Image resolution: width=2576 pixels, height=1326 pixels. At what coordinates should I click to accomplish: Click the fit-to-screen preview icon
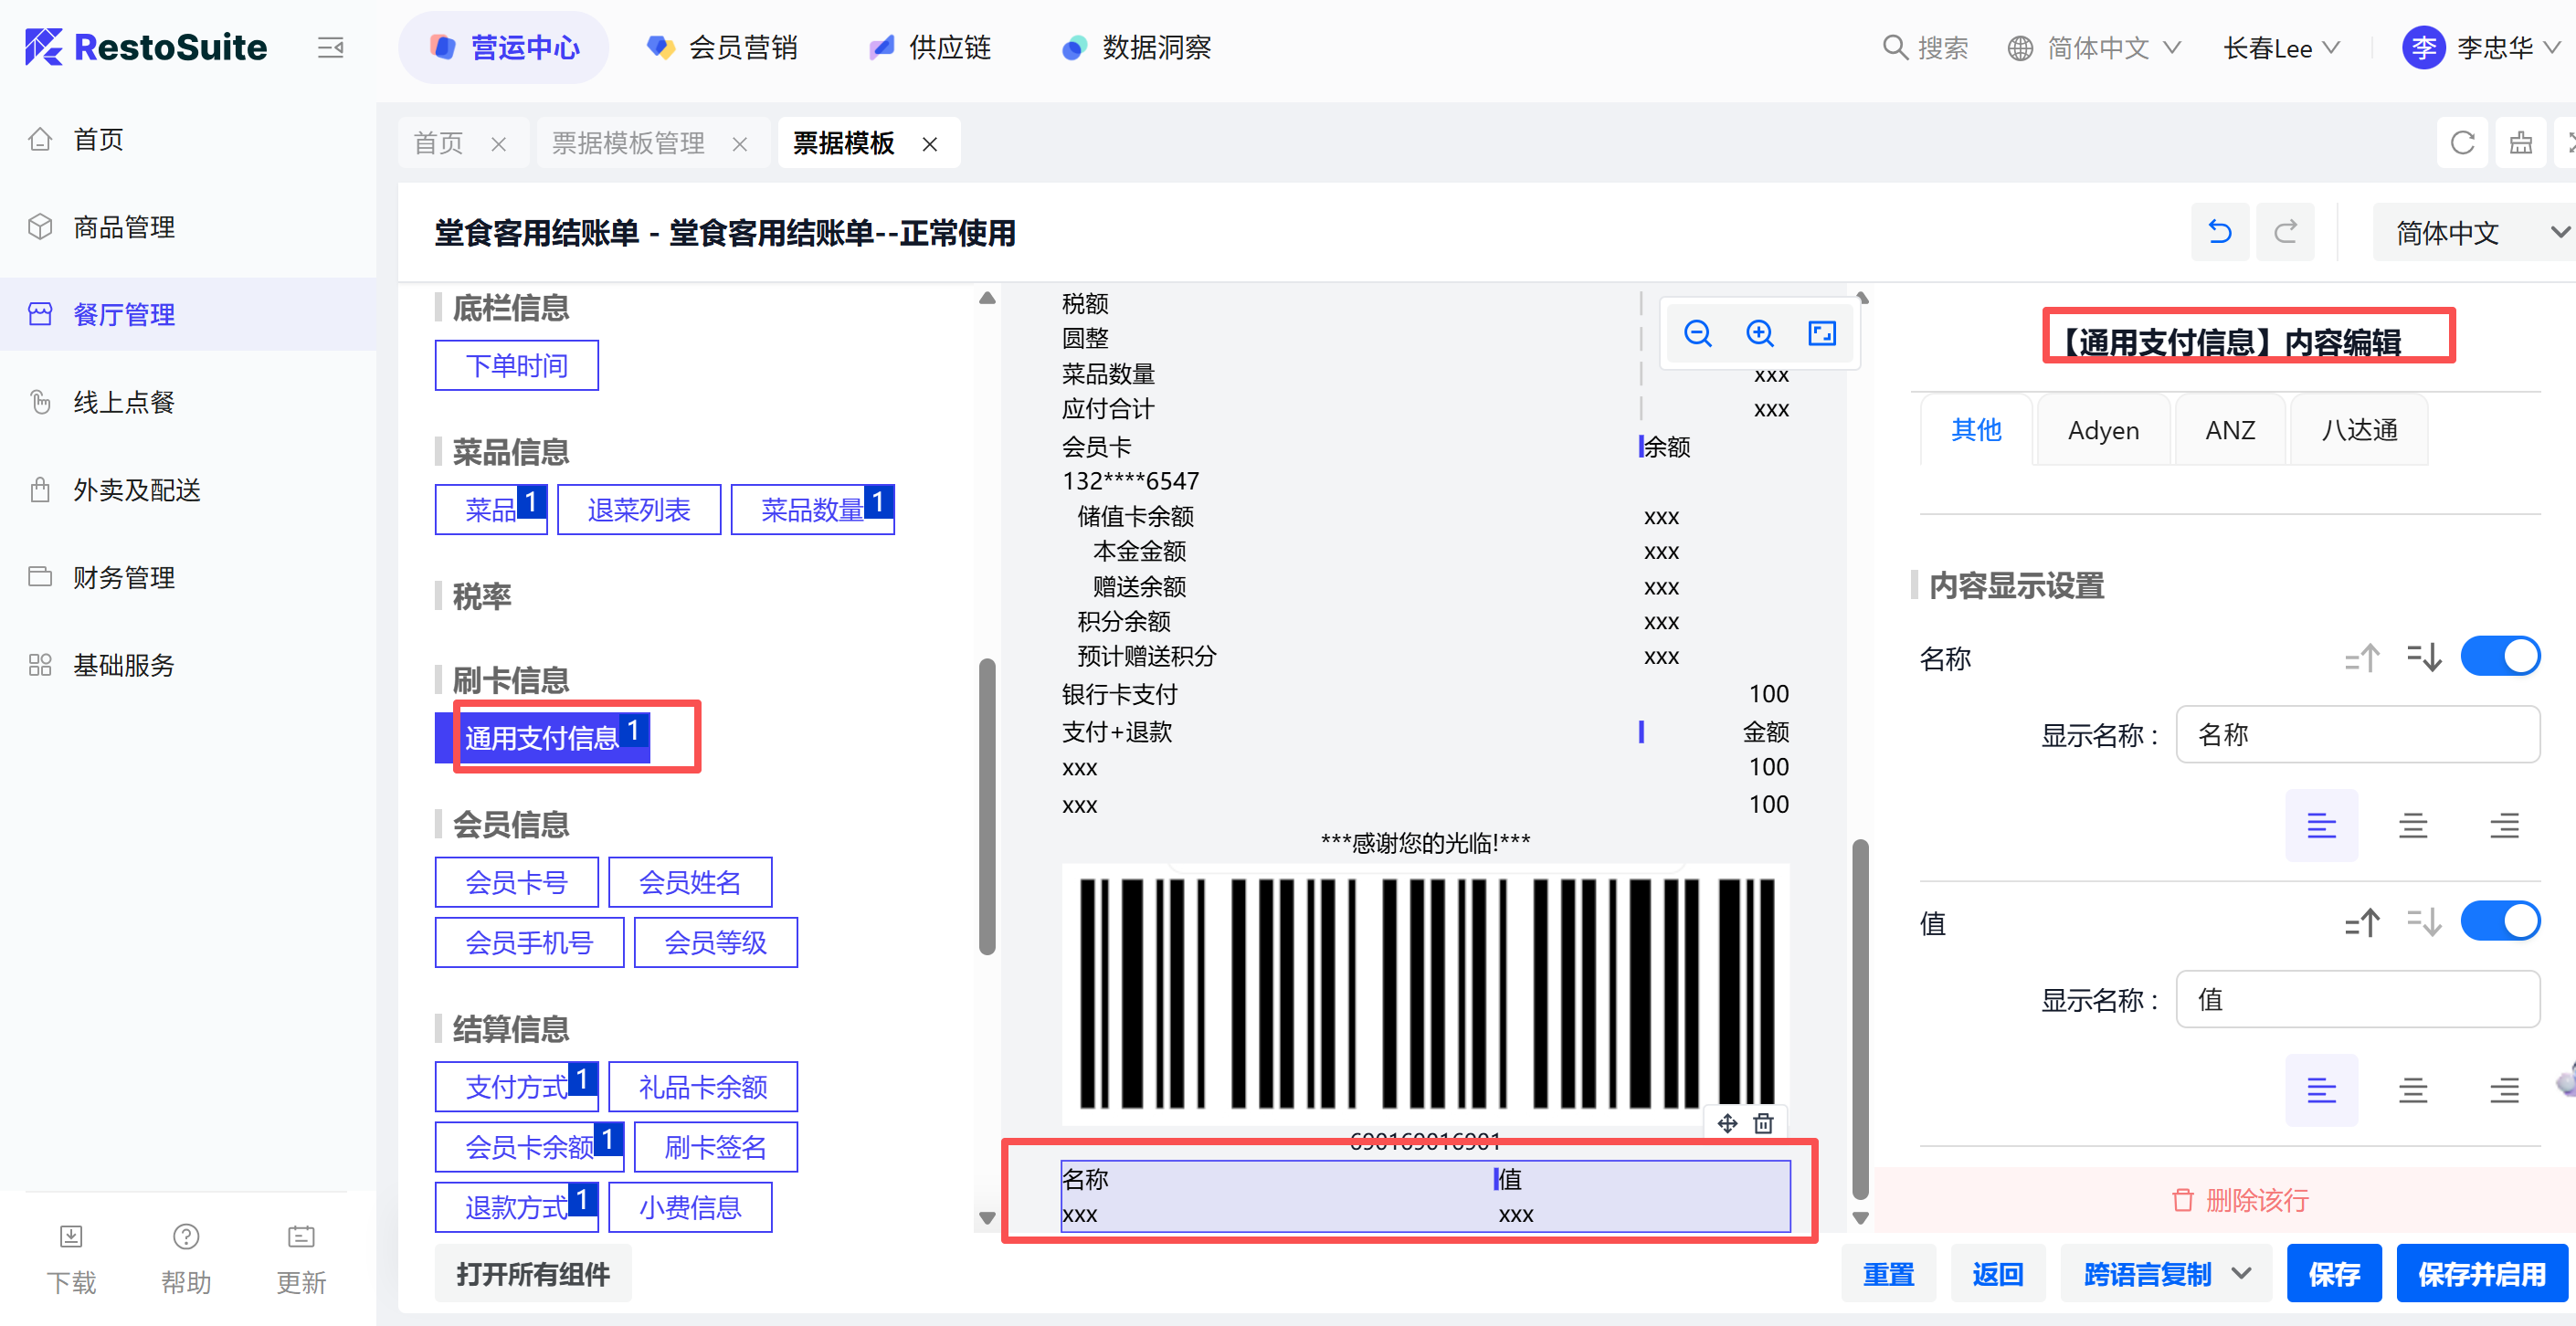coord(1821,333)
